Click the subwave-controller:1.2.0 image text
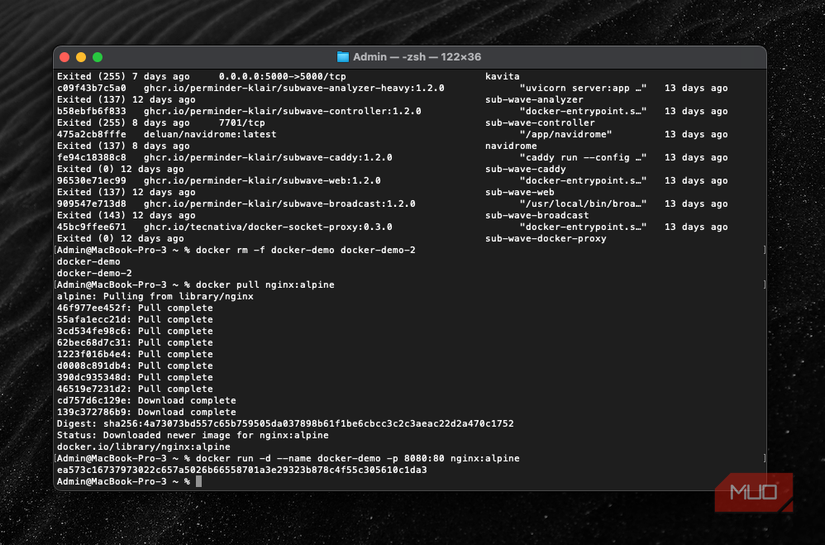Image resolution: width=825 pixels, height=545 pixels. [x=351, y=111]
